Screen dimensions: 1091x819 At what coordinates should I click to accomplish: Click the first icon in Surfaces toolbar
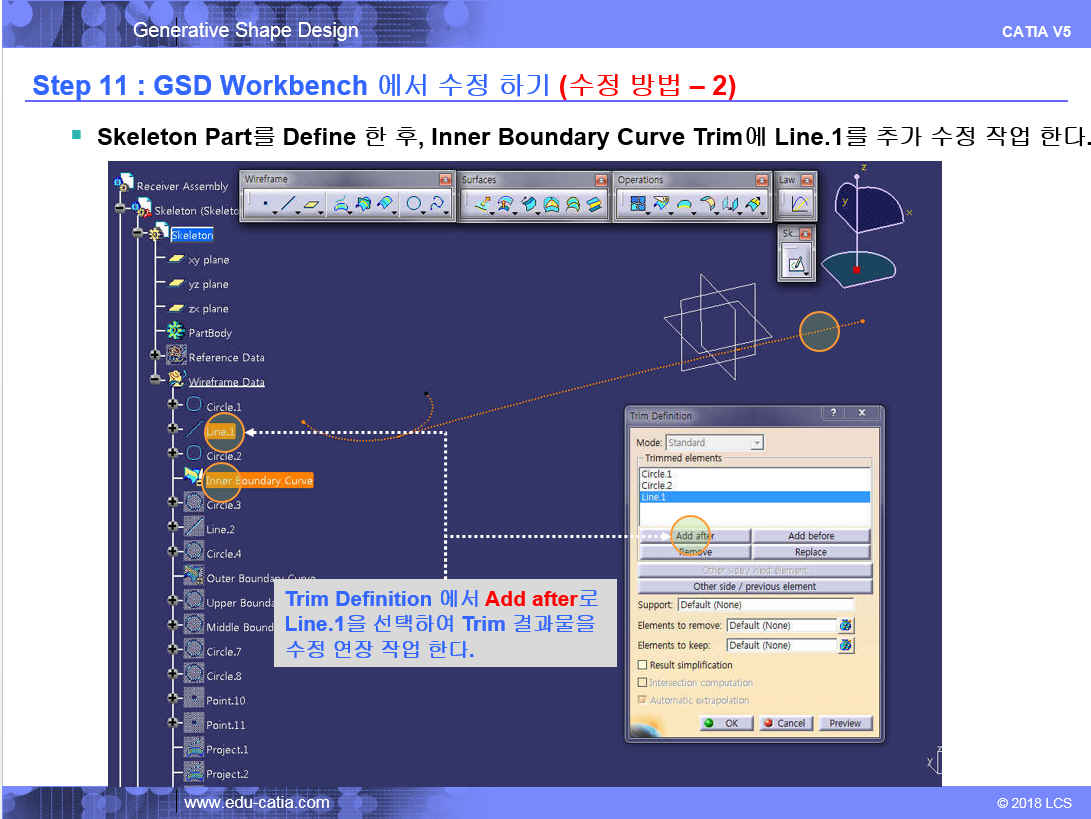[483, 205]
